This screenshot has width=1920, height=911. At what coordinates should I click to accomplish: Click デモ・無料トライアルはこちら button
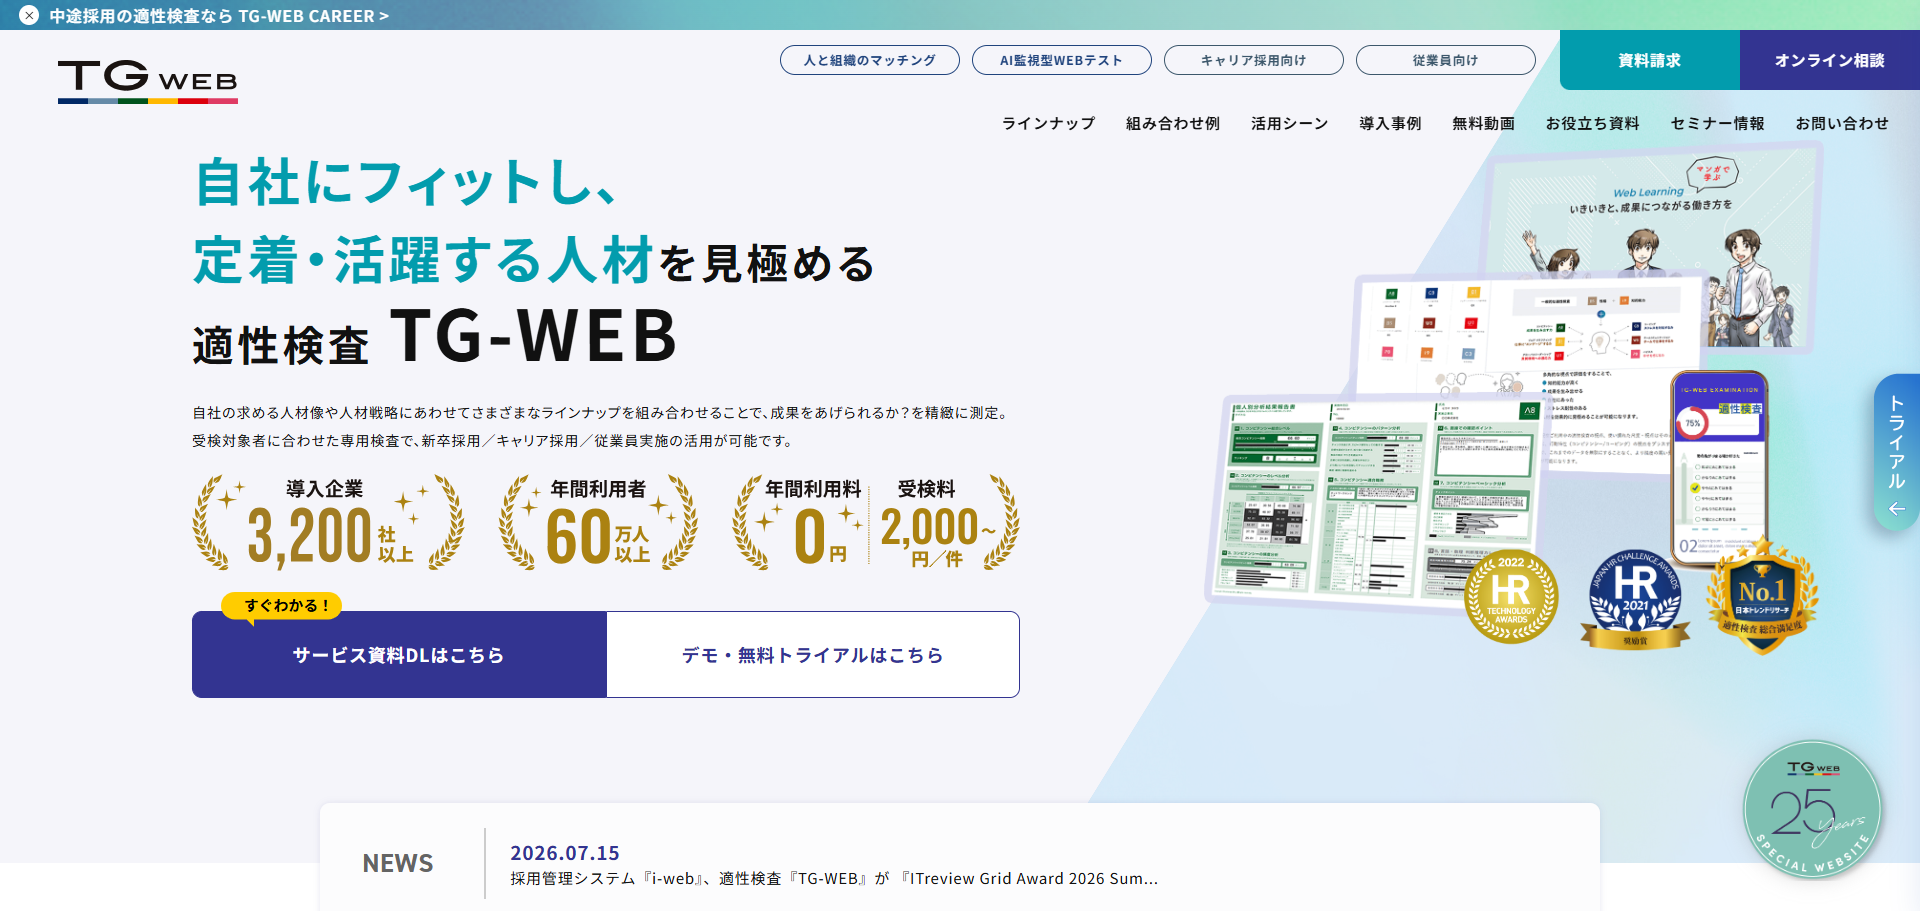(813, 655)
